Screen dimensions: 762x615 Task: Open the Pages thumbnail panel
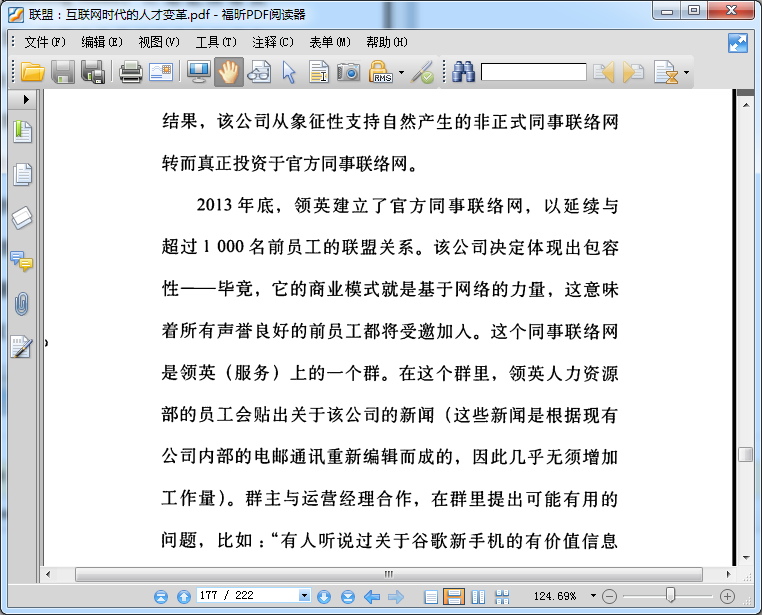[22, 174]
